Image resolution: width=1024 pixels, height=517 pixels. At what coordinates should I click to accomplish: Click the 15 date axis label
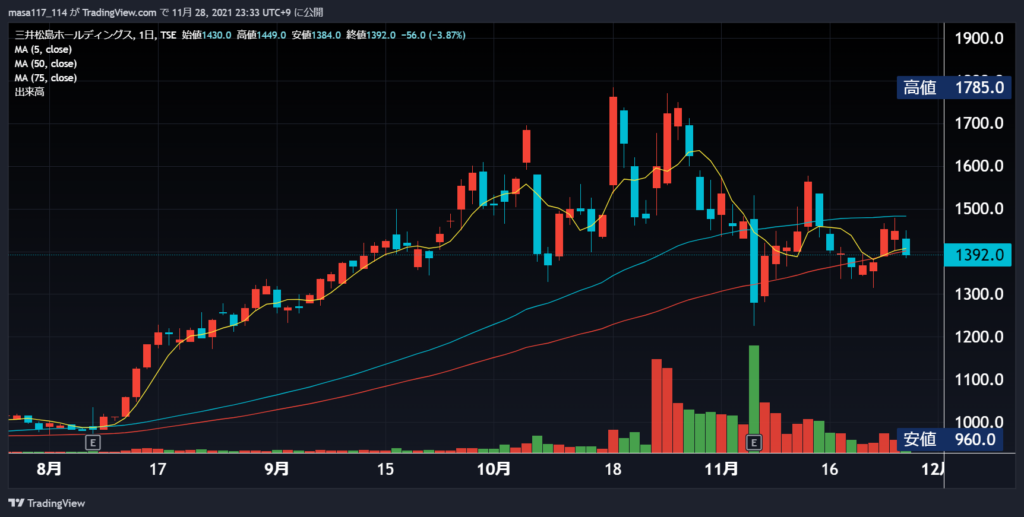385,469
